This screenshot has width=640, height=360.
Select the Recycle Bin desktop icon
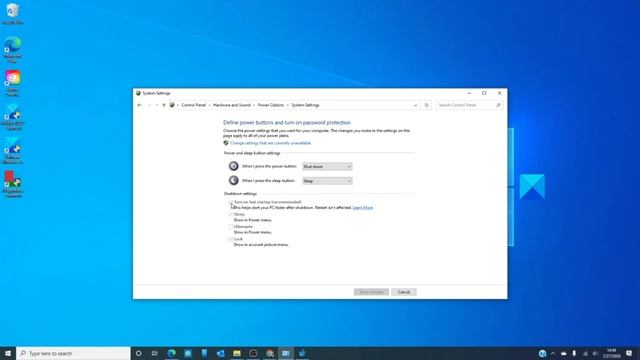pyautogui.click(x=13, y=13)
